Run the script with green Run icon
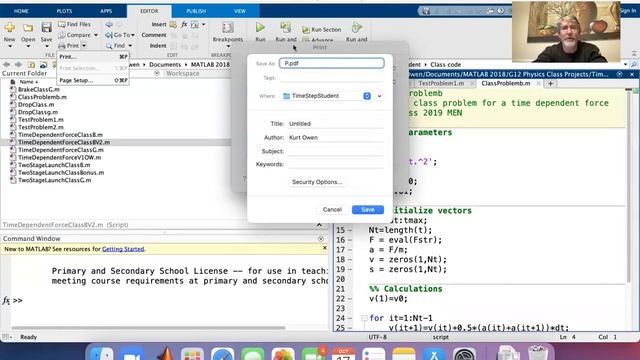Viewport: 640px width, 360px height. 260,27
